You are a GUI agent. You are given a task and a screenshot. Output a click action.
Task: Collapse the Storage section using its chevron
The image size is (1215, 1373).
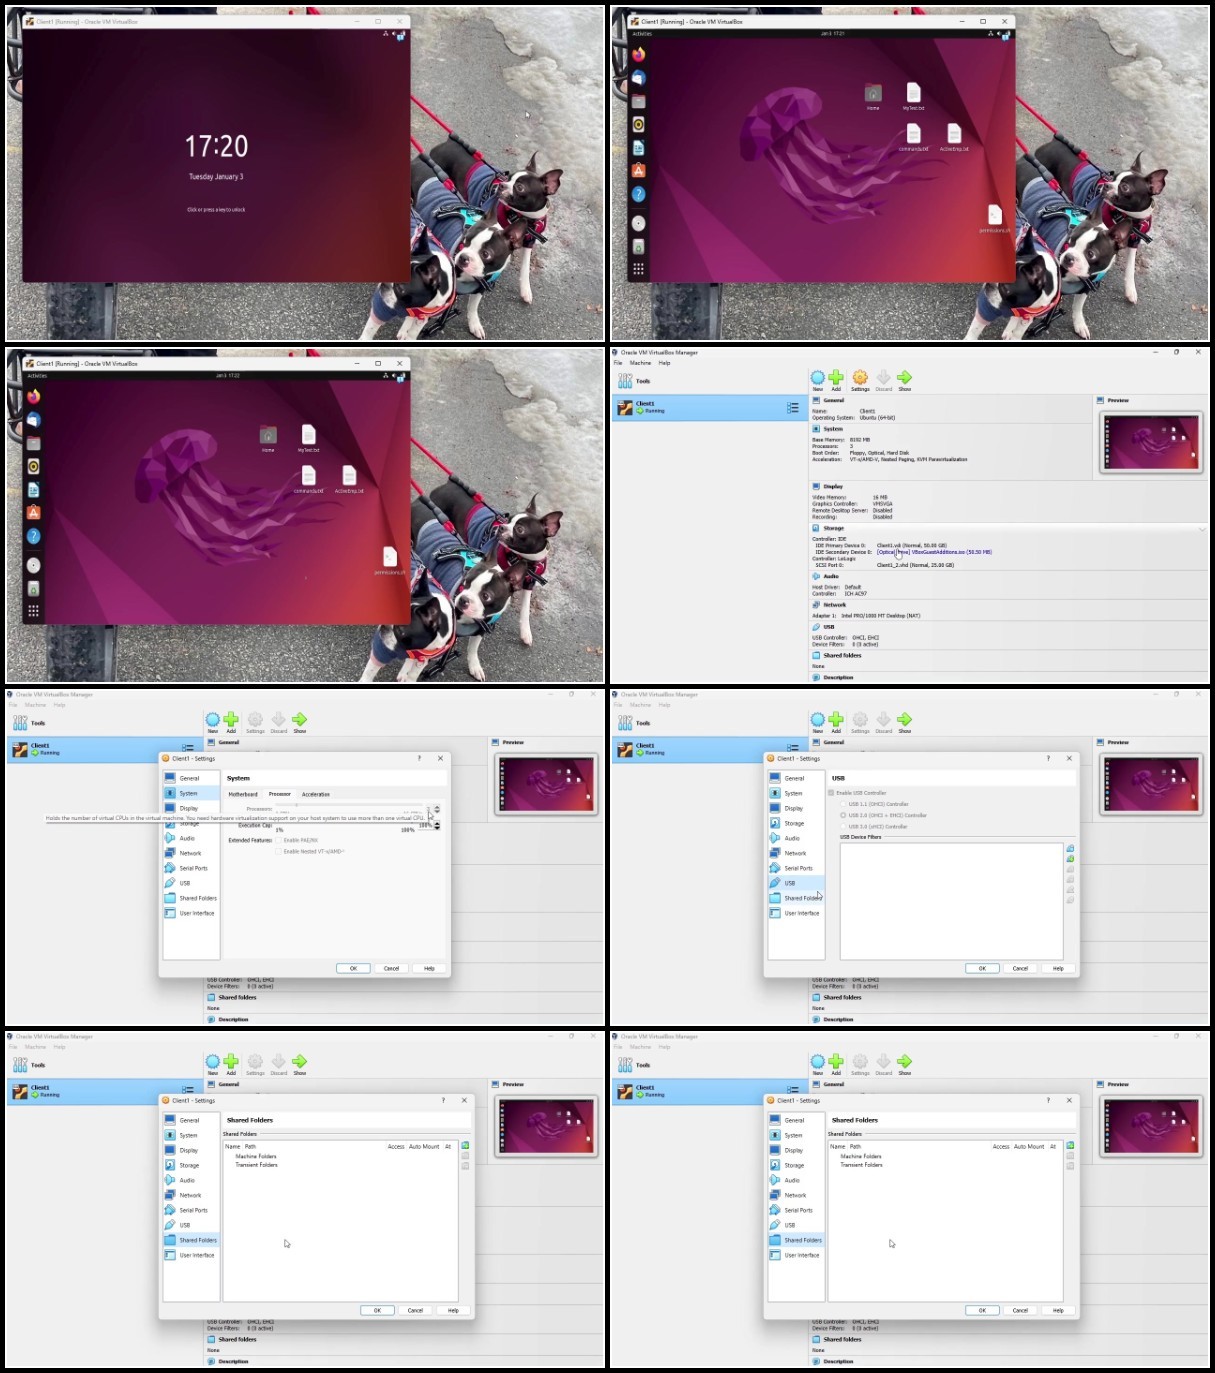(x=1202, y=528)
